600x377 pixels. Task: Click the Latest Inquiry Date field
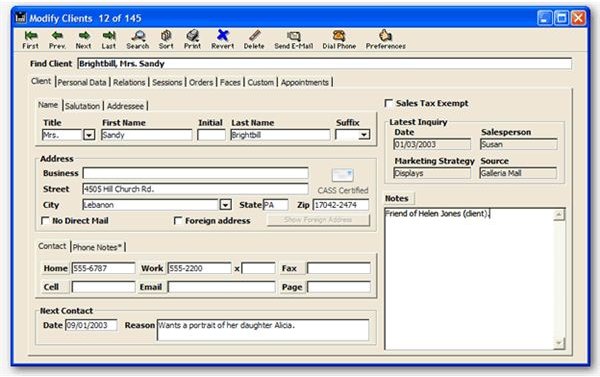[x=432, y=144]
